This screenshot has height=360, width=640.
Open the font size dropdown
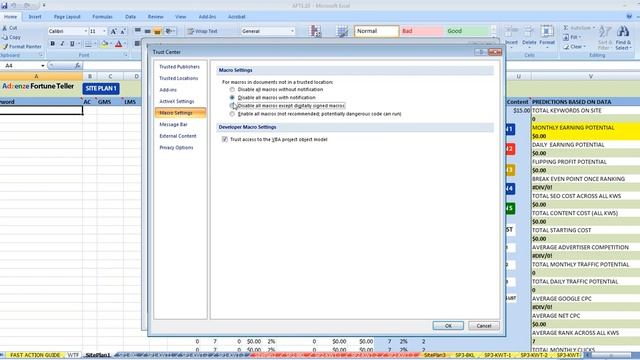click(x=104, y=31)
